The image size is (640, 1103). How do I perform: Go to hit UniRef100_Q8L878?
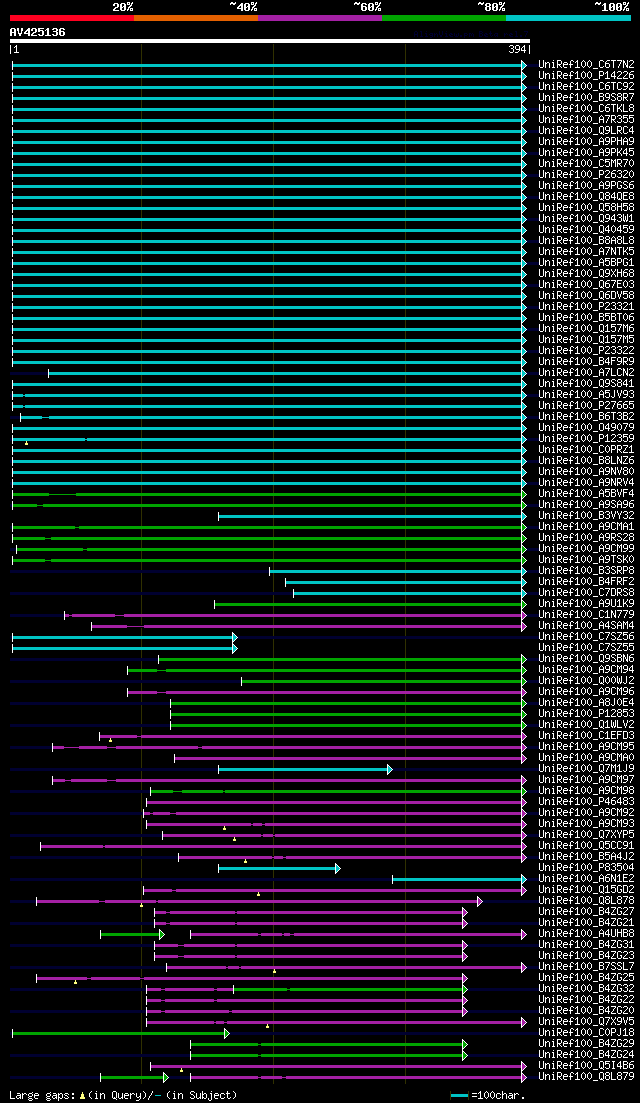[x=586, y=901]
